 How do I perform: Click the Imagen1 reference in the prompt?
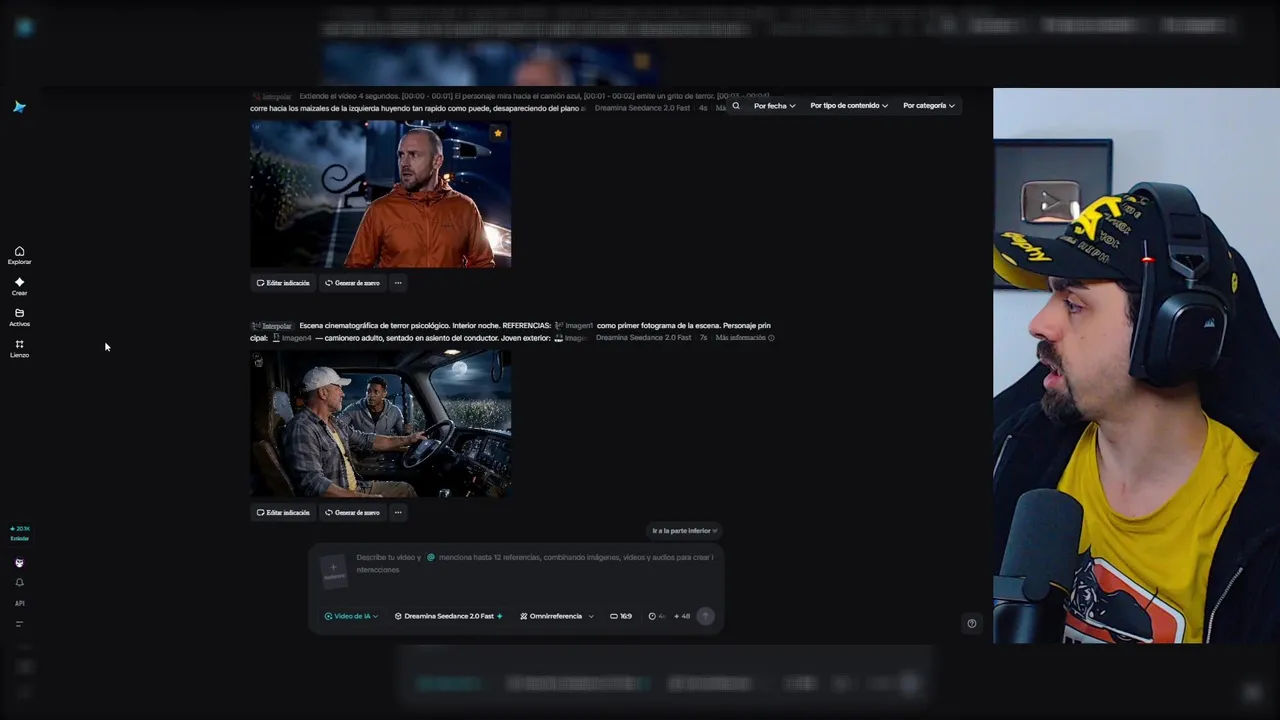[574, 326]
